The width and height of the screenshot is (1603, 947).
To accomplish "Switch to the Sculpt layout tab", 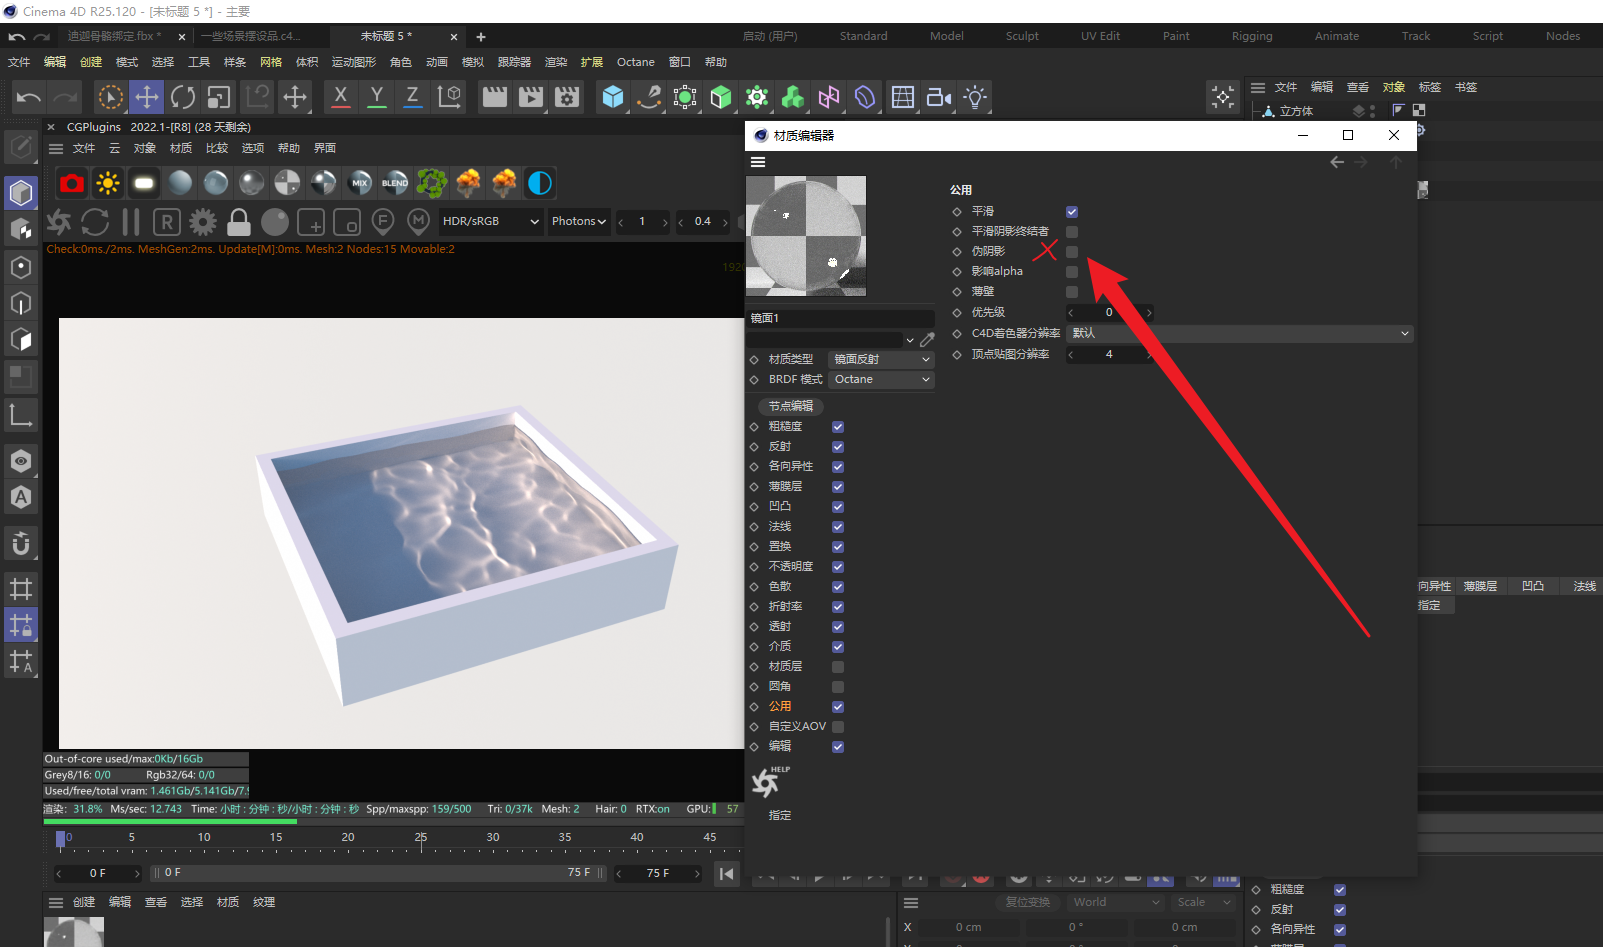I will click(1022, 36).
